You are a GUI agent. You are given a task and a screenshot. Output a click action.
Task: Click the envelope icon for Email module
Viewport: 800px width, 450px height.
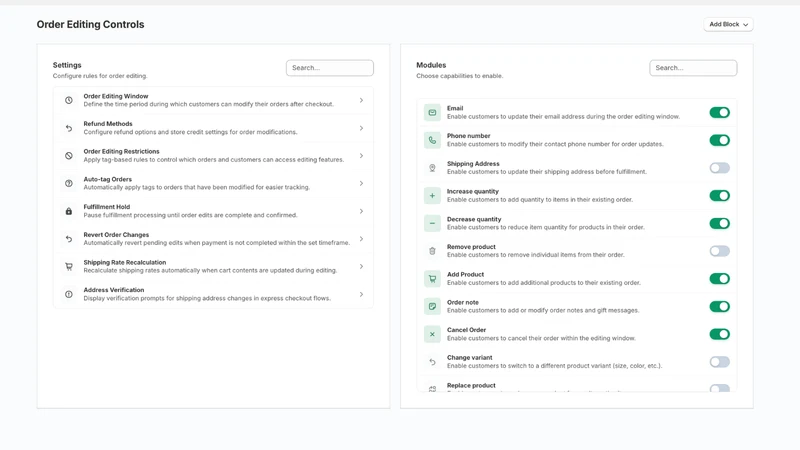[x=432, y=112]
